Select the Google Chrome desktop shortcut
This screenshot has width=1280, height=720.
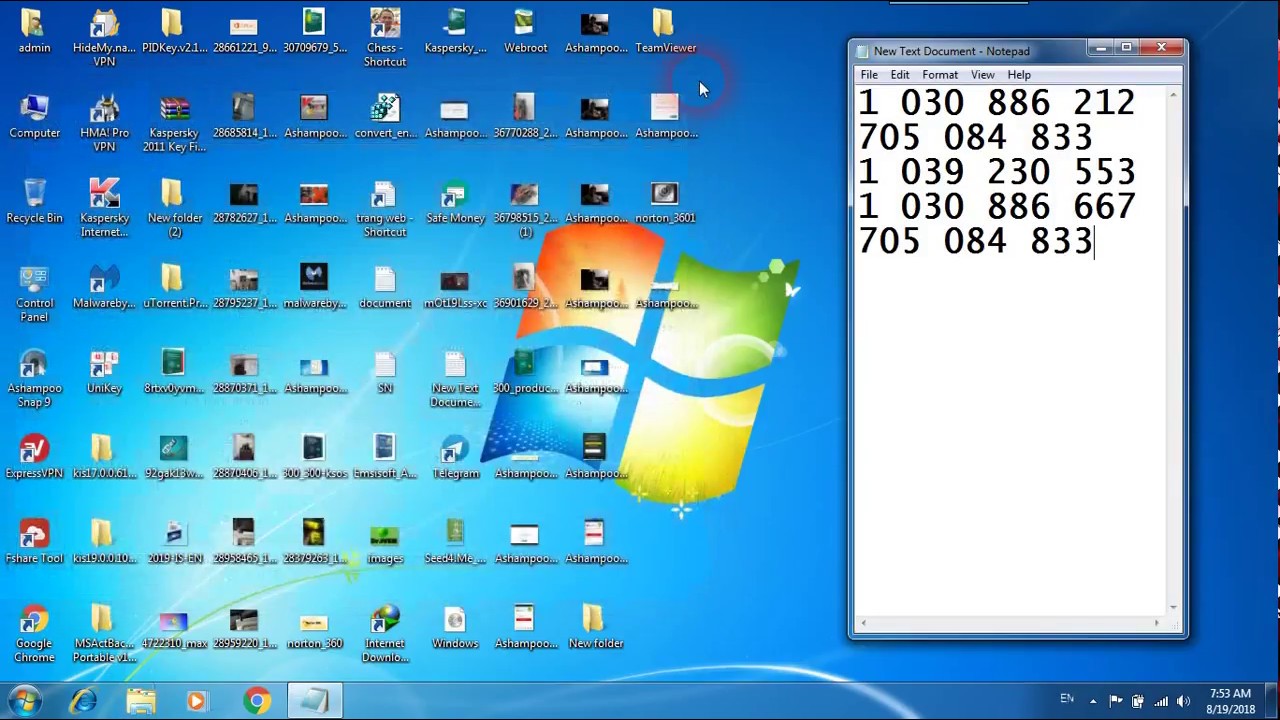[34, 633]
